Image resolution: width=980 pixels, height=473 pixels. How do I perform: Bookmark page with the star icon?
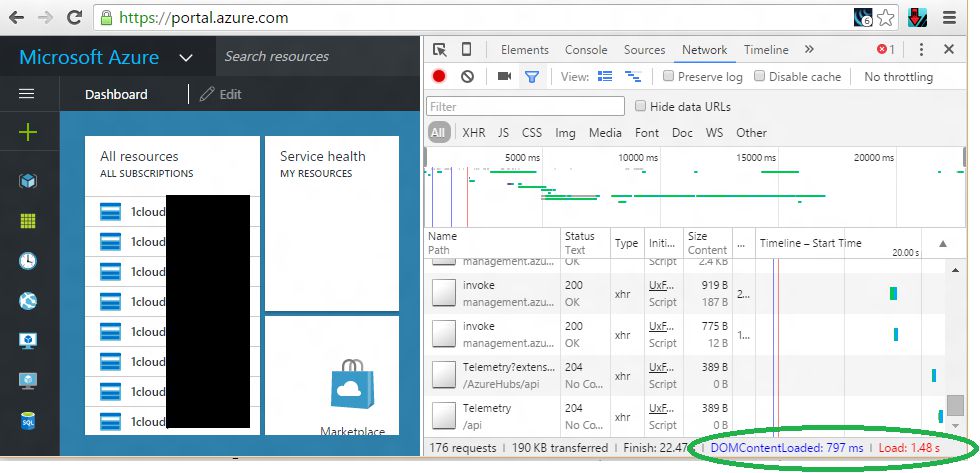pos(885,18)
